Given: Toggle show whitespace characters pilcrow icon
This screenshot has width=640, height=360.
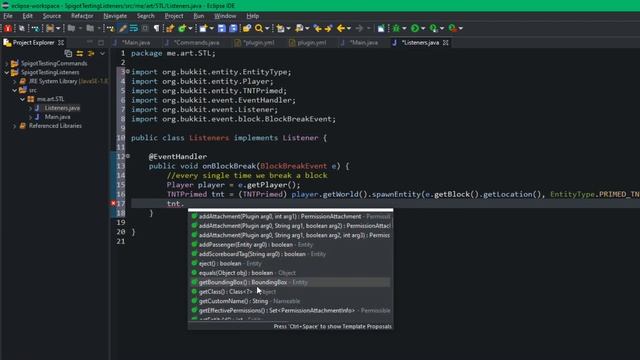Looking at the screenshot, I should pos(156,28).
